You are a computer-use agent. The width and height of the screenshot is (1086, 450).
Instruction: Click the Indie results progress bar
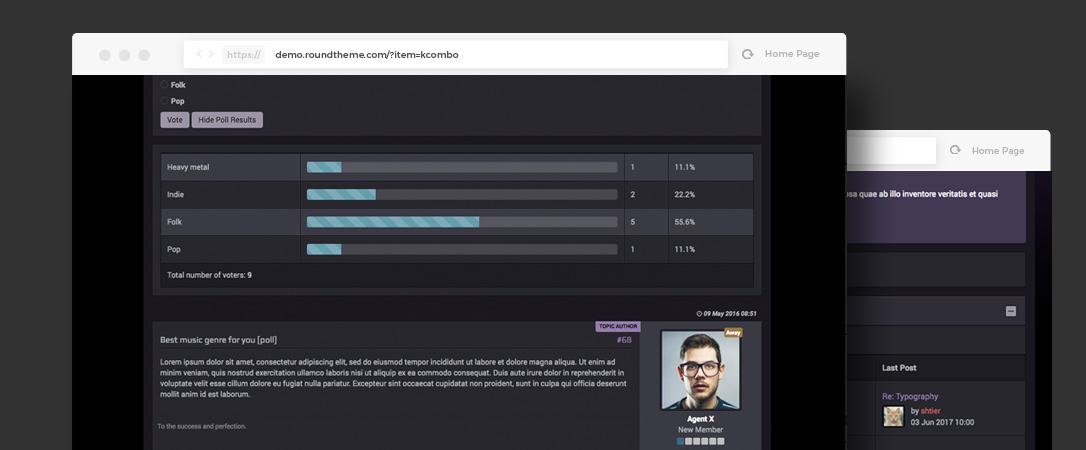pos(462,195)
